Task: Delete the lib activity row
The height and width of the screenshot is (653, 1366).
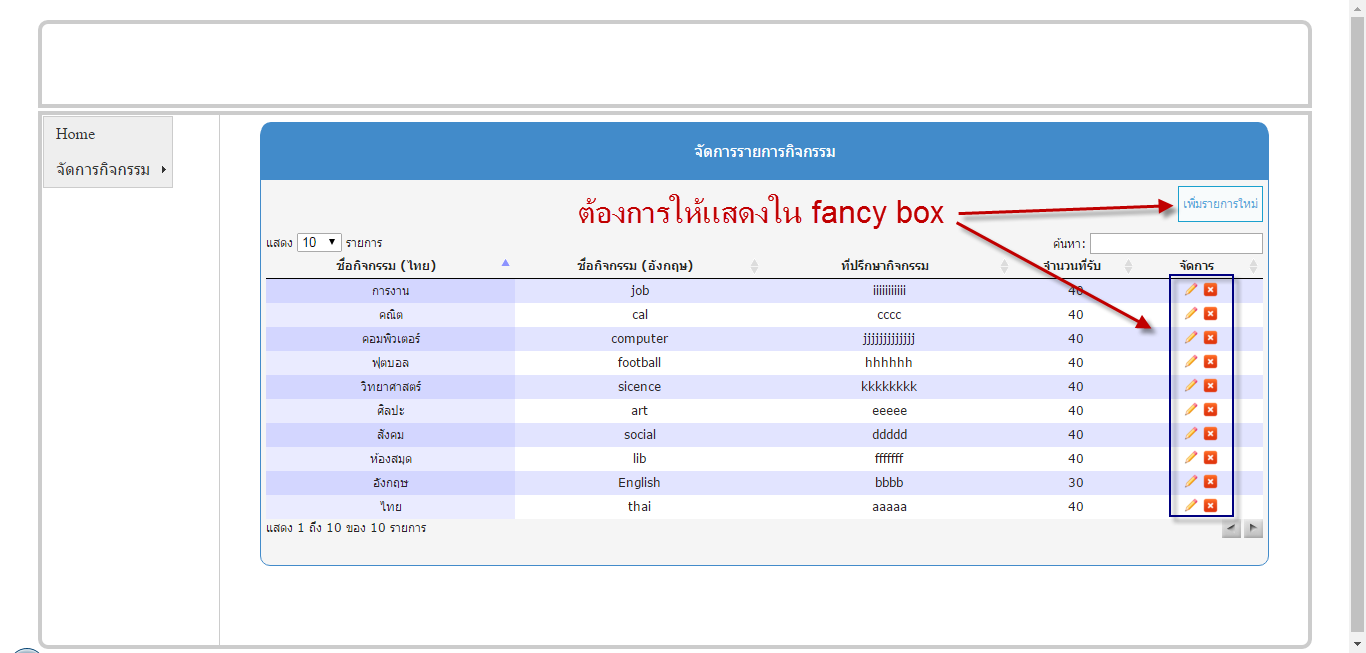Action: tap(1210, 458)
